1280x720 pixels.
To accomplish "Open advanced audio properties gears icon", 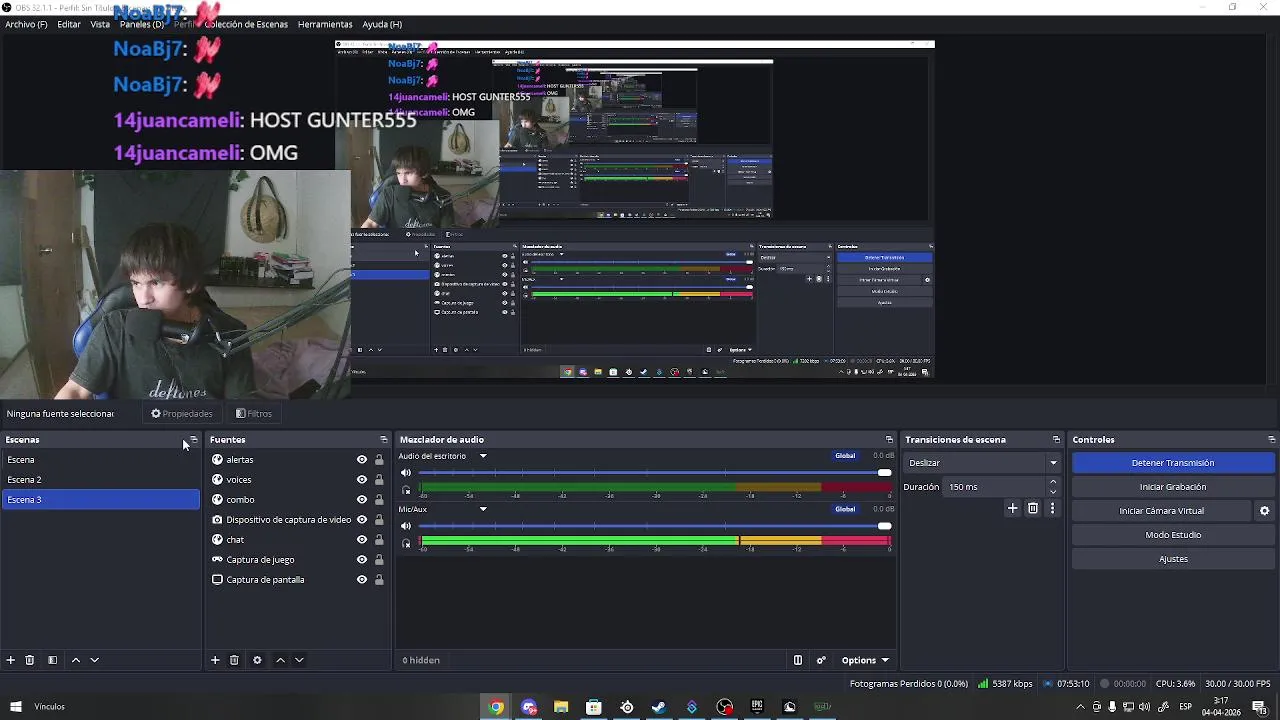I will [x=821, y=660].
